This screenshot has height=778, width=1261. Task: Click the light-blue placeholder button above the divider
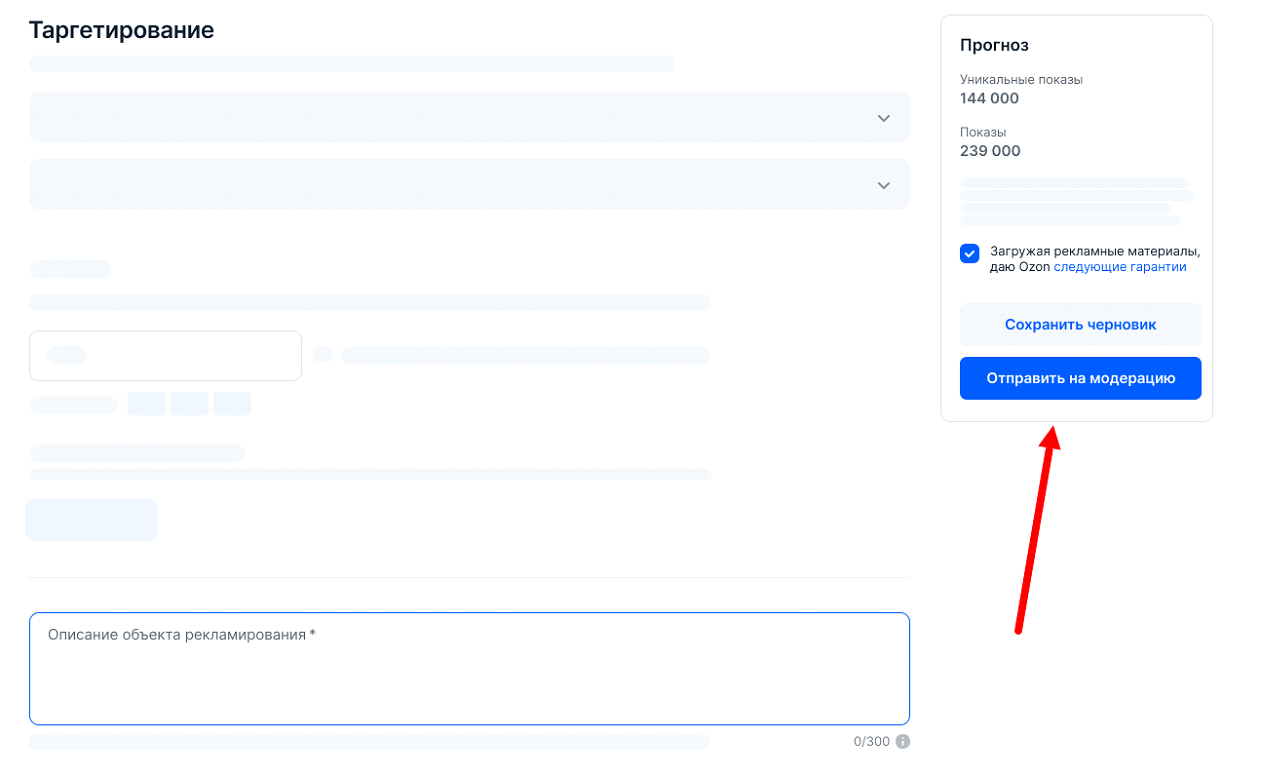coord(91,520)
